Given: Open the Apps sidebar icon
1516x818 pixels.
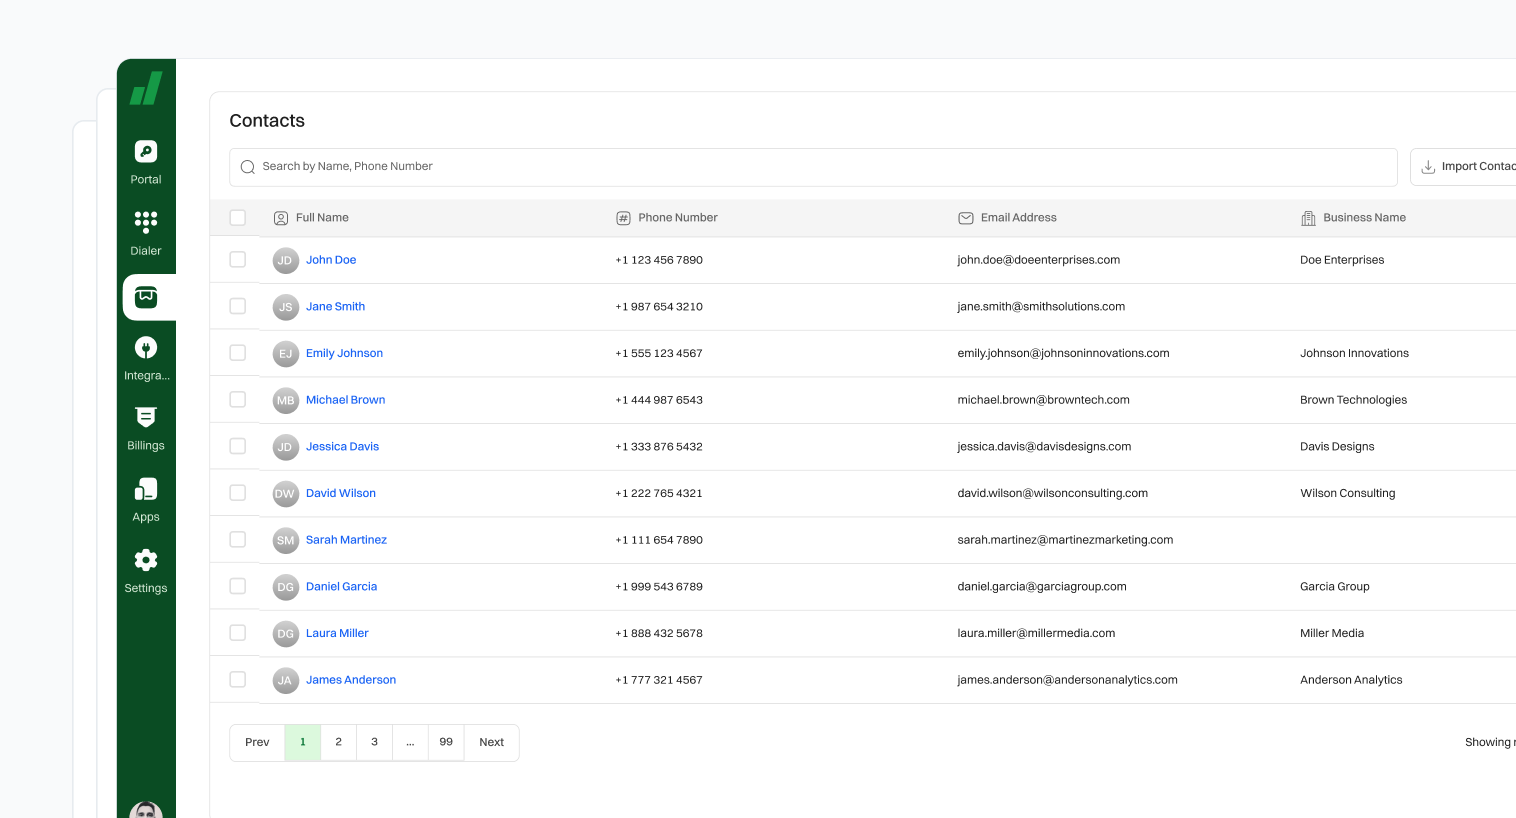Looking at the screenshot, I should tap(146, 490).
